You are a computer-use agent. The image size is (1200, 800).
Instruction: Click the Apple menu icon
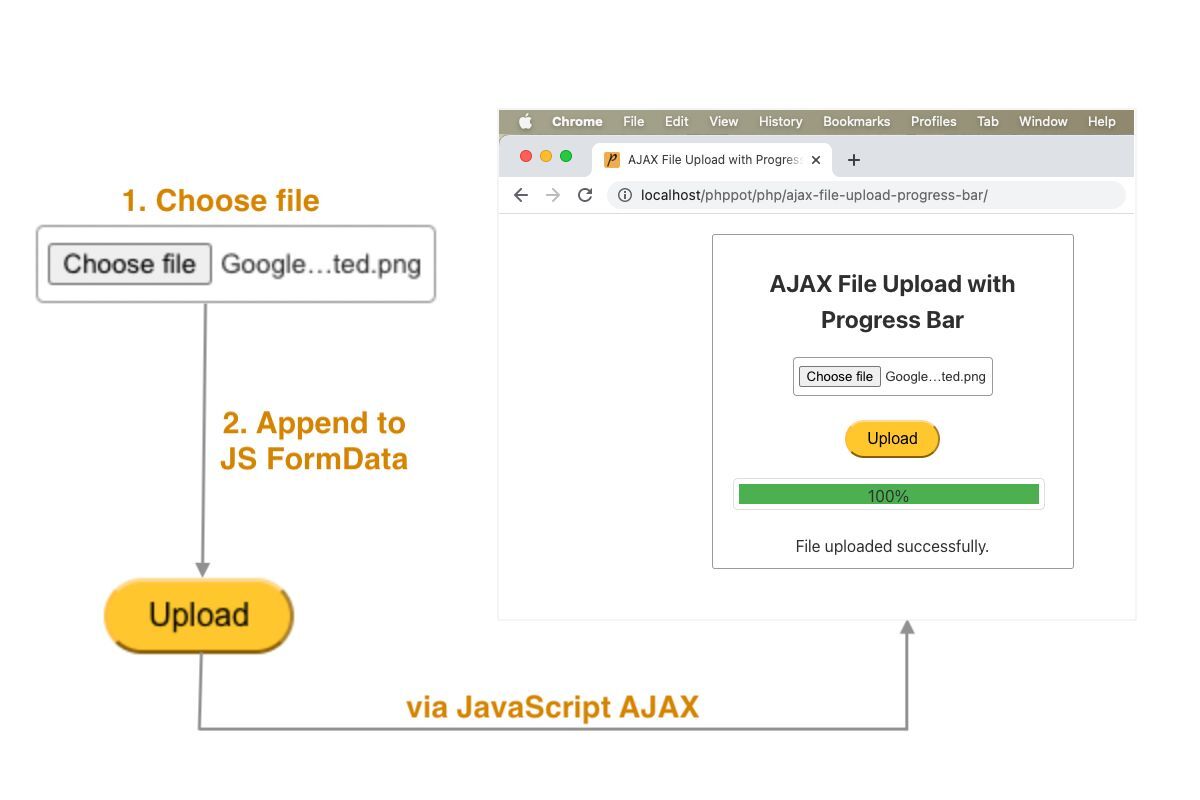tap(525, 121)
